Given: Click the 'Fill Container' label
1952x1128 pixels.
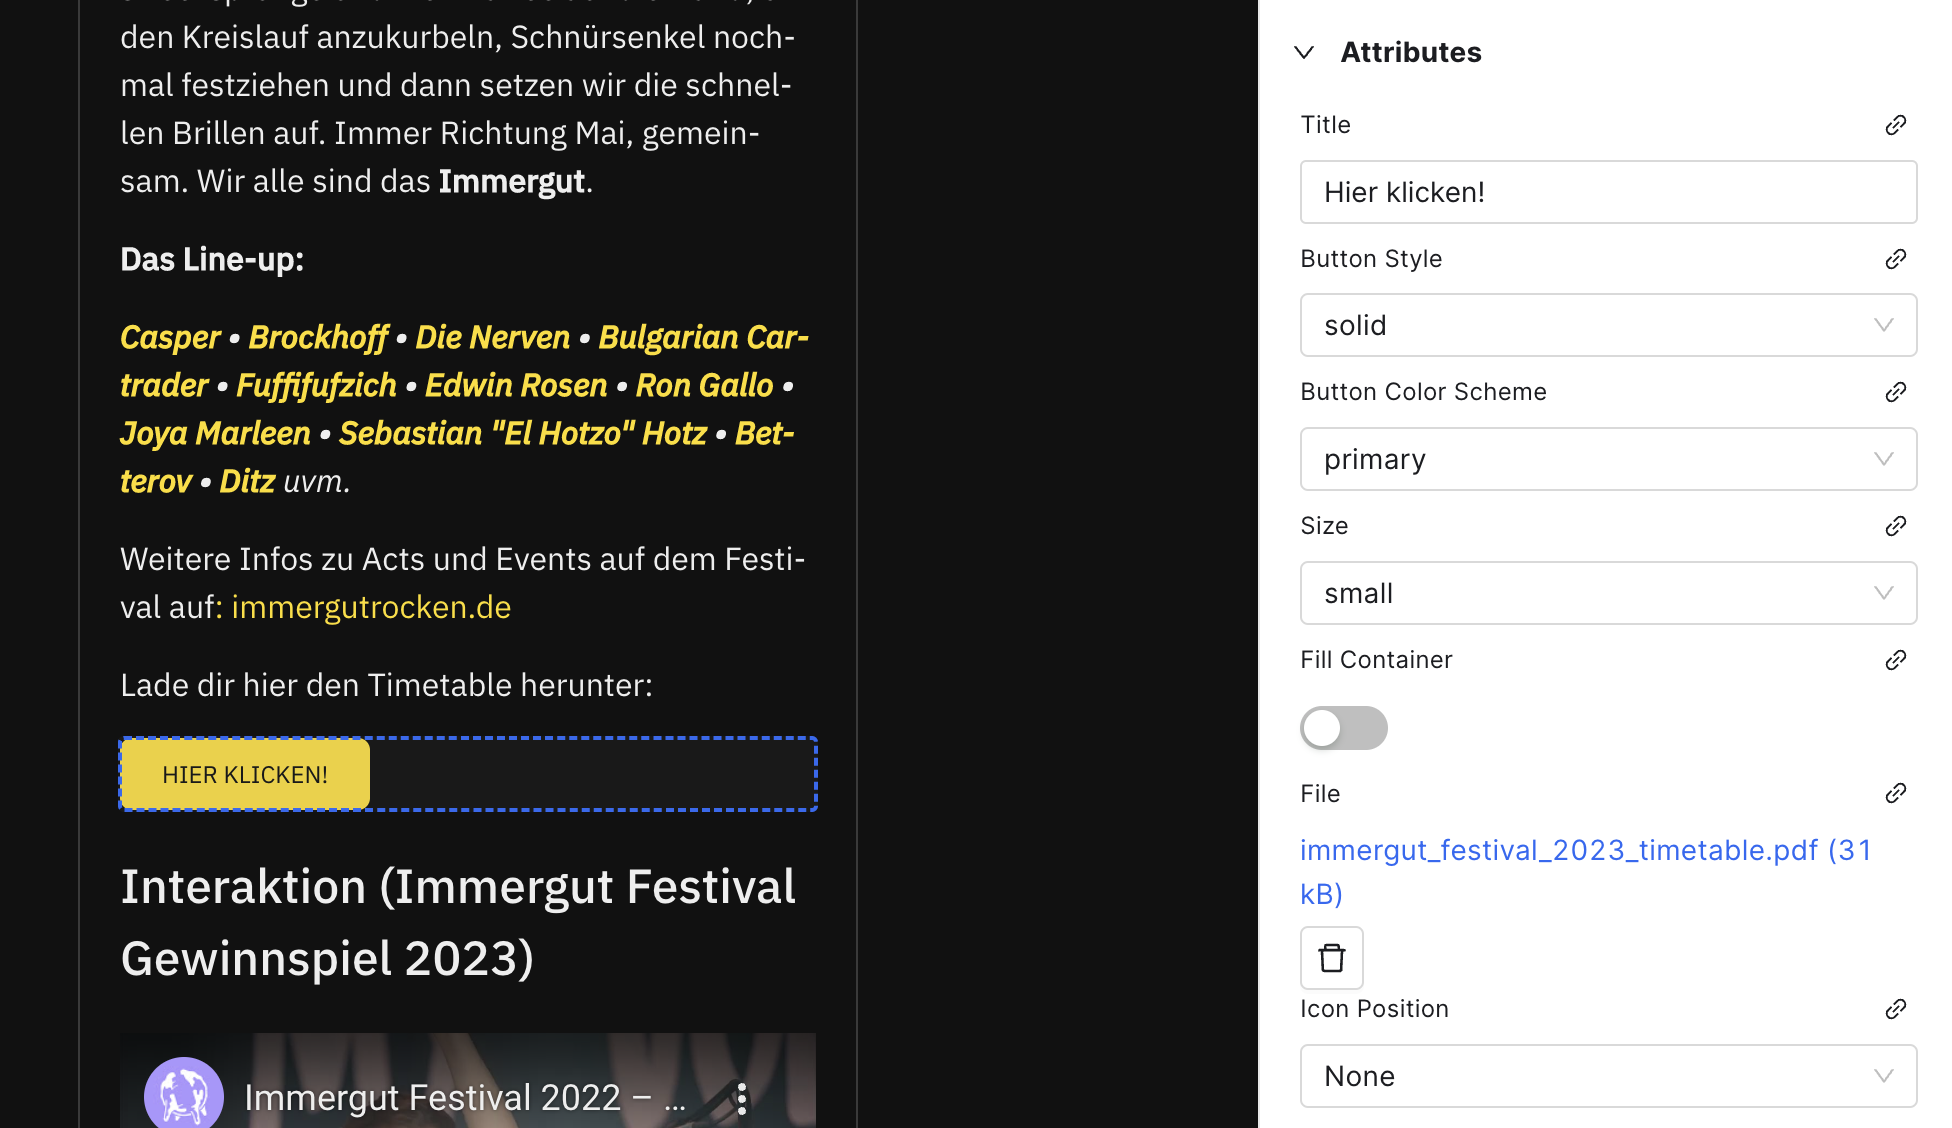Looking at the screenshot, I should point(1376,660).
